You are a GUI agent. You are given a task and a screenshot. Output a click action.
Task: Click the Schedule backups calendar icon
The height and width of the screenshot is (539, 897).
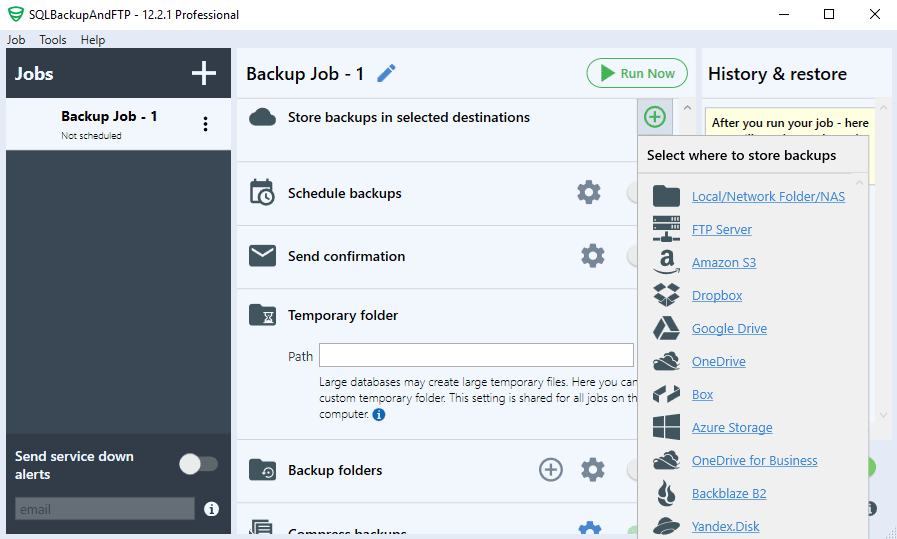[x=263, y=192]
